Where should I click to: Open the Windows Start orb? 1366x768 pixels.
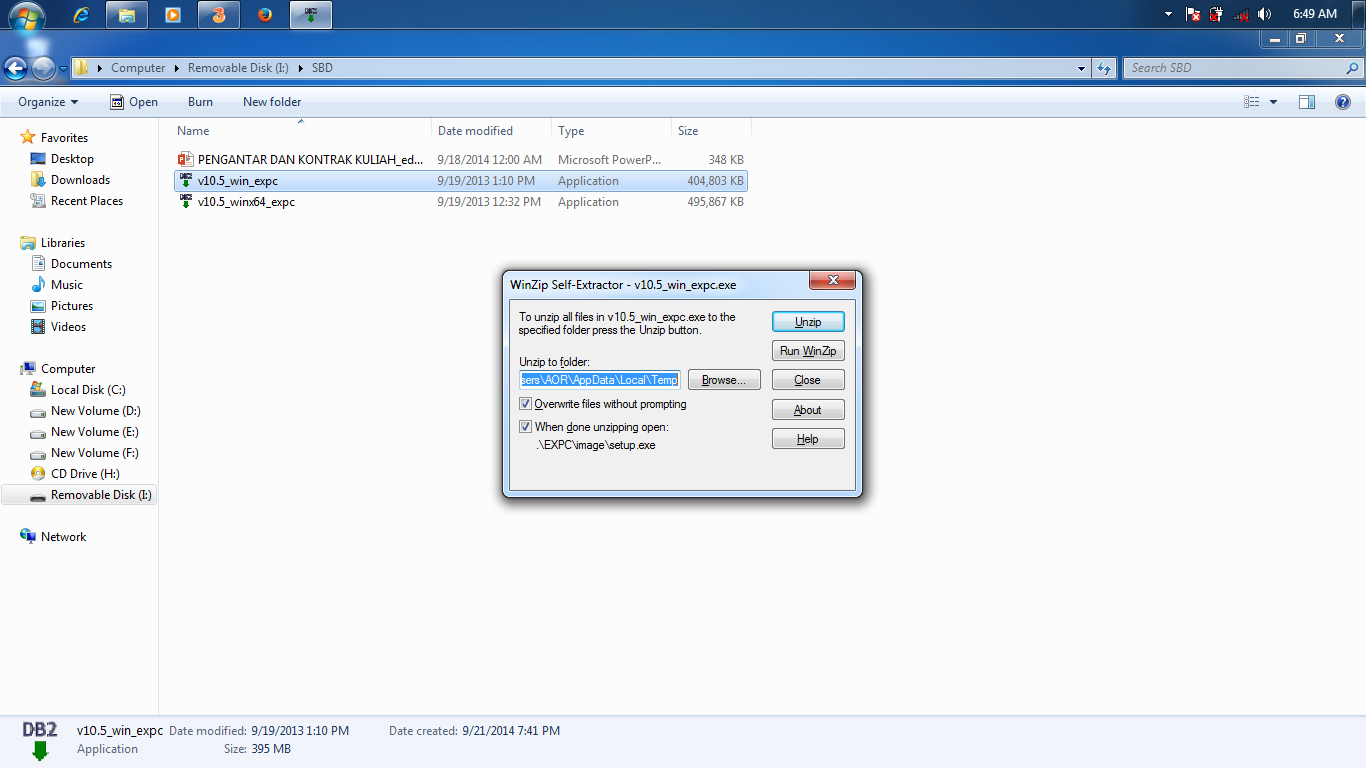tap(27, 15)
